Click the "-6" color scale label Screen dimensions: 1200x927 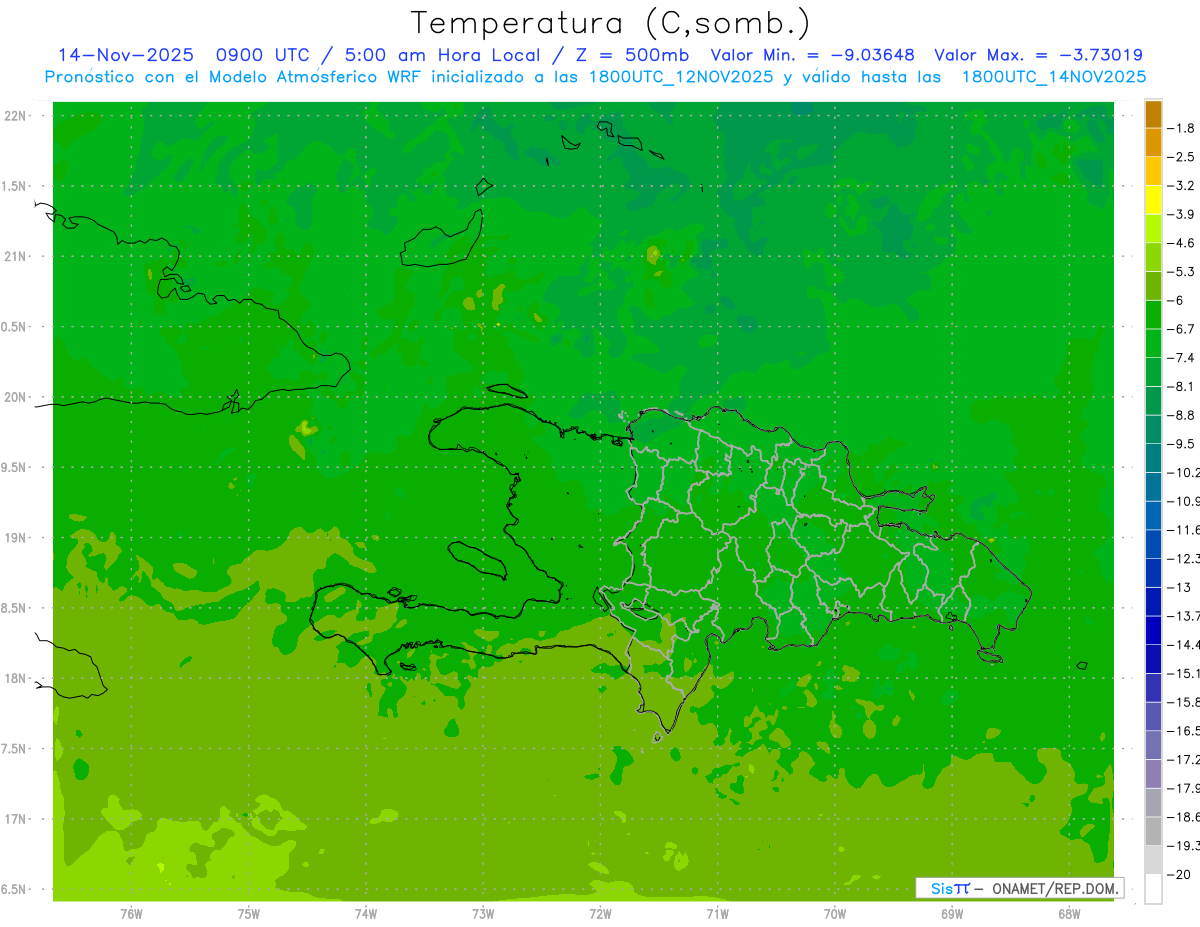1178,300
